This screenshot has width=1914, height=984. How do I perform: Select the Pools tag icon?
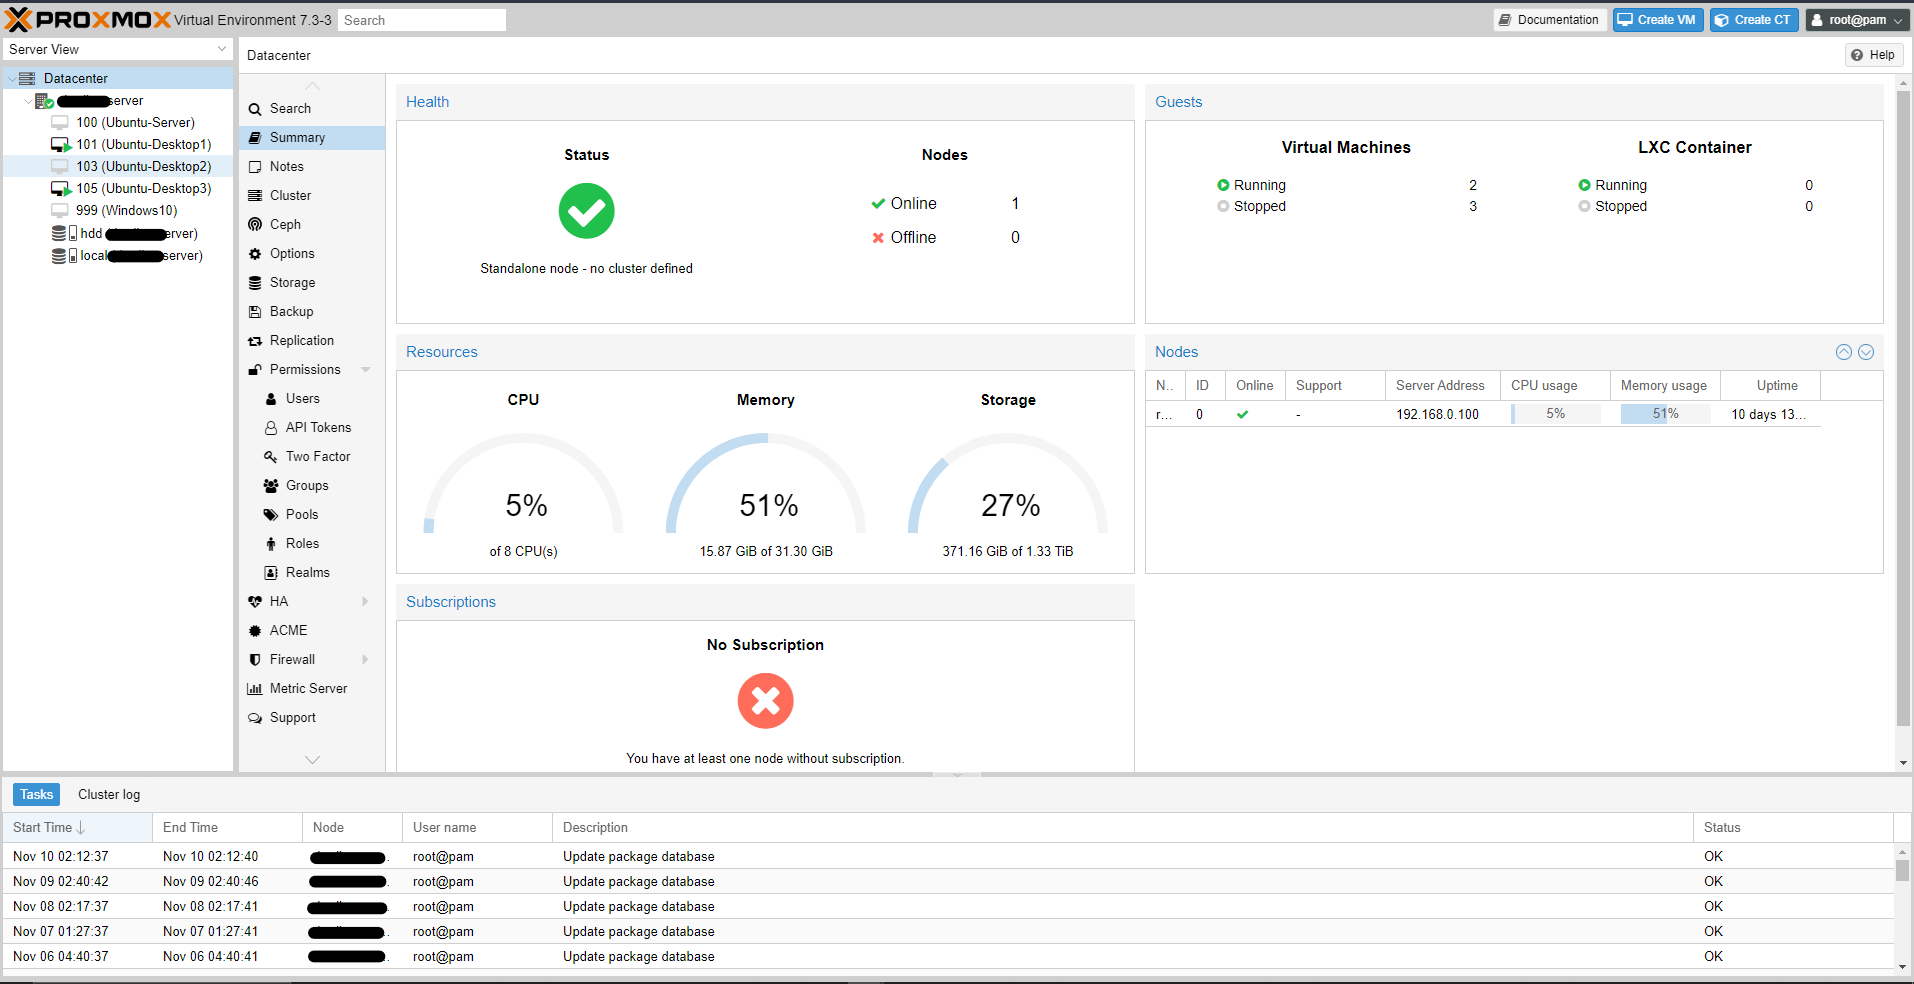point(271,514)
